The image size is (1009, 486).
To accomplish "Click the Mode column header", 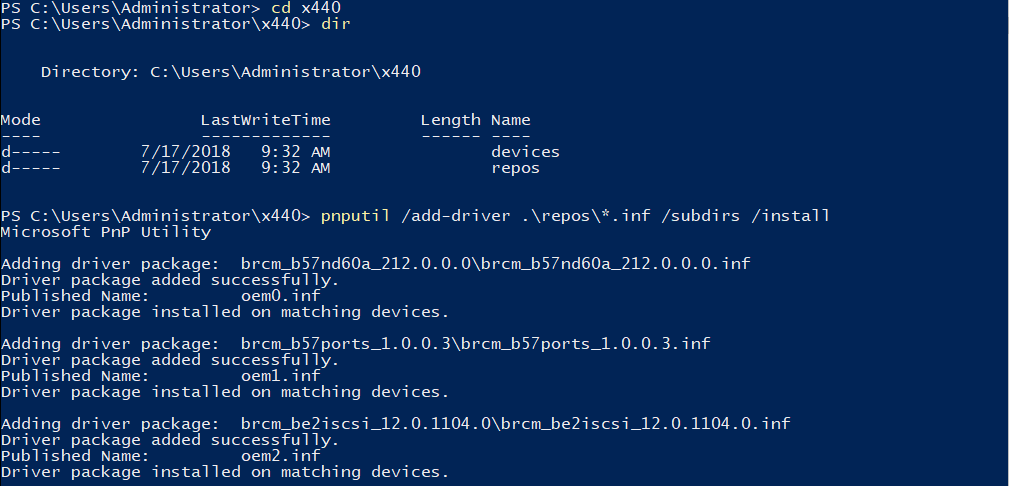I will (21, 120).
